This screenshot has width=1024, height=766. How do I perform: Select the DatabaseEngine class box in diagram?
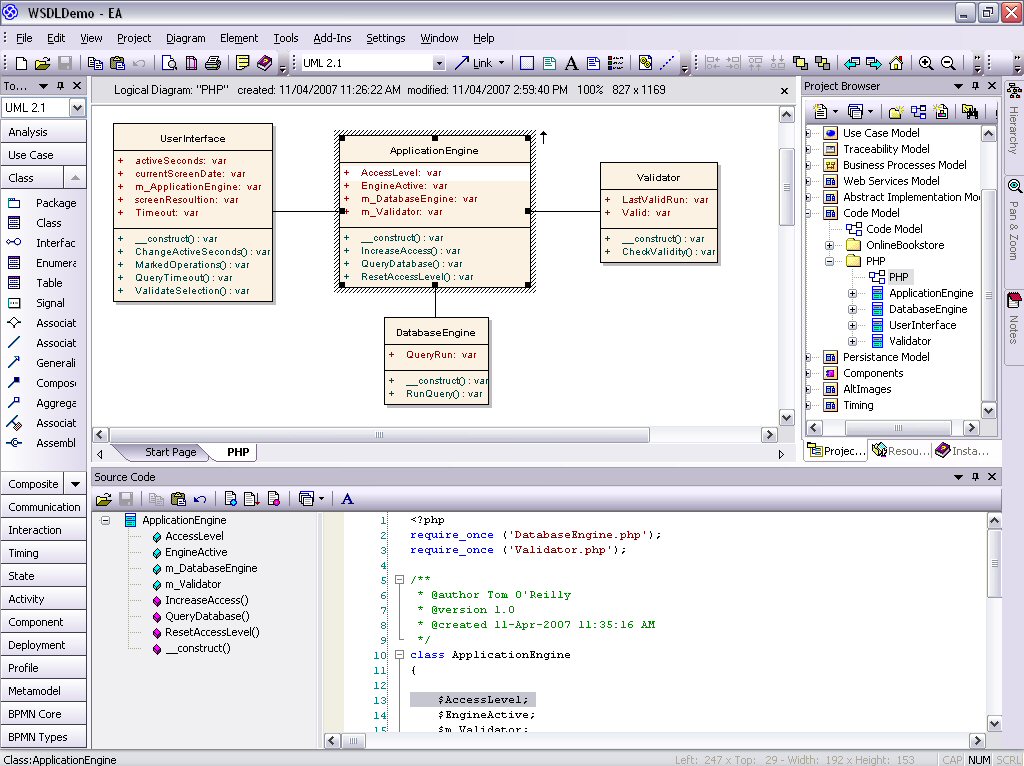(x=436, y=361)
